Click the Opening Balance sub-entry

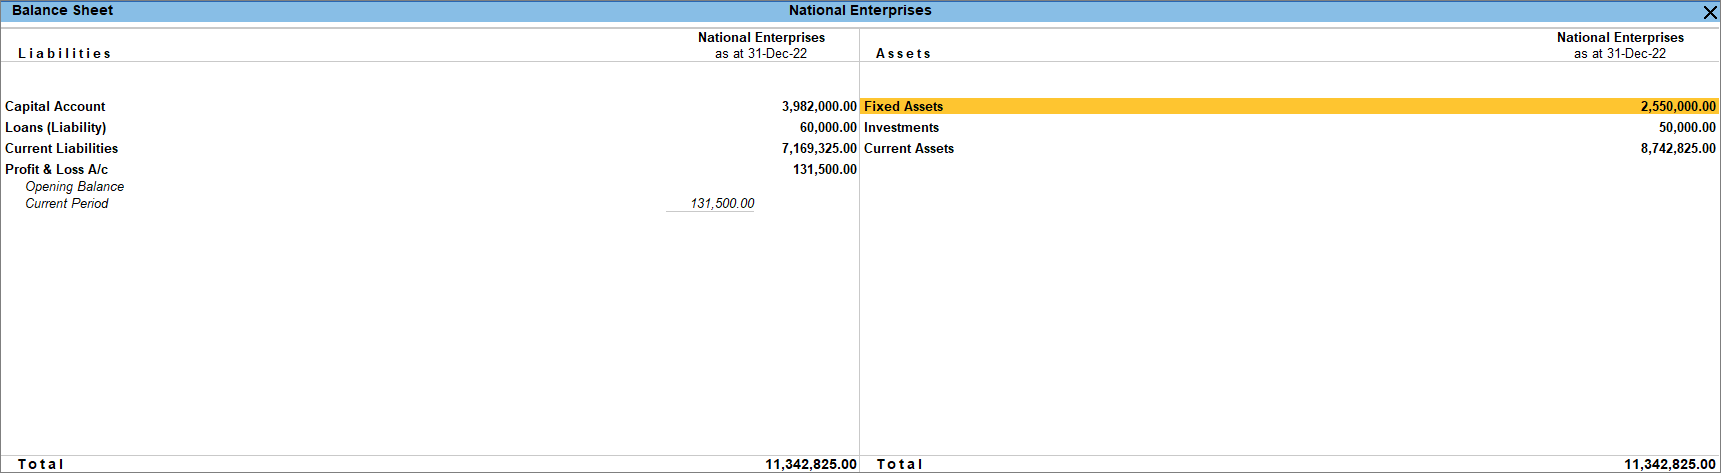[75, 186]
